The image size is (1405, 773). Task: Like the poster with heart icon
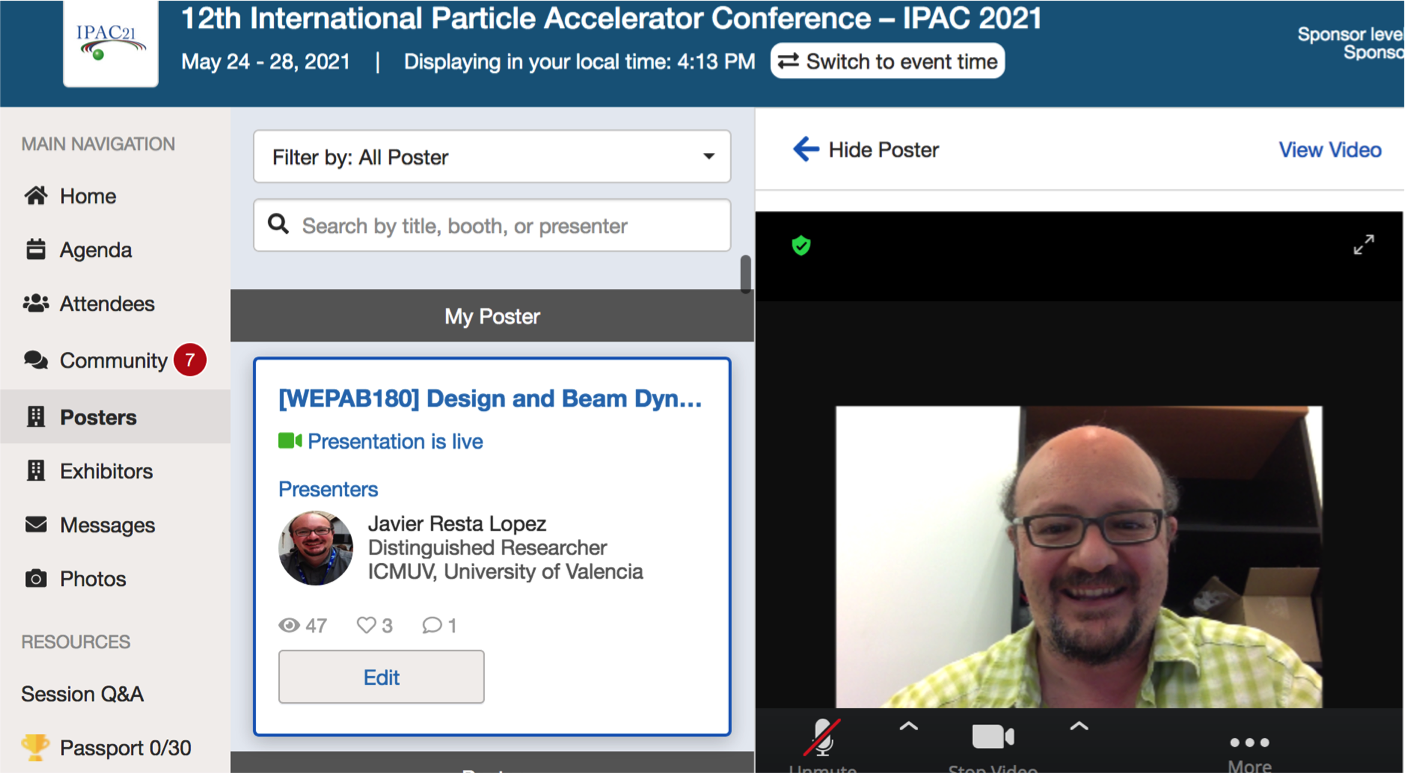[x=366, y=626]
